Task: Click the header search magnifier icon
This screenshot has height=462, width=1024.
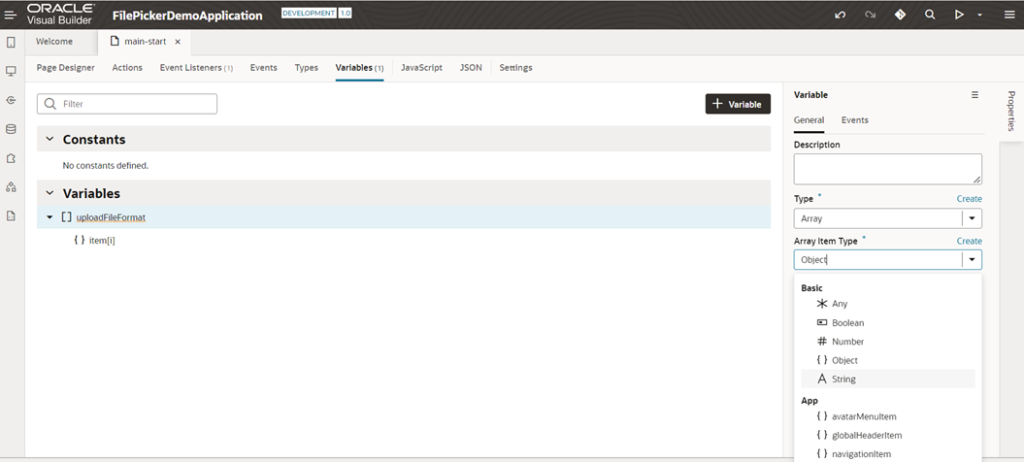Action: [x=930, y=15]
